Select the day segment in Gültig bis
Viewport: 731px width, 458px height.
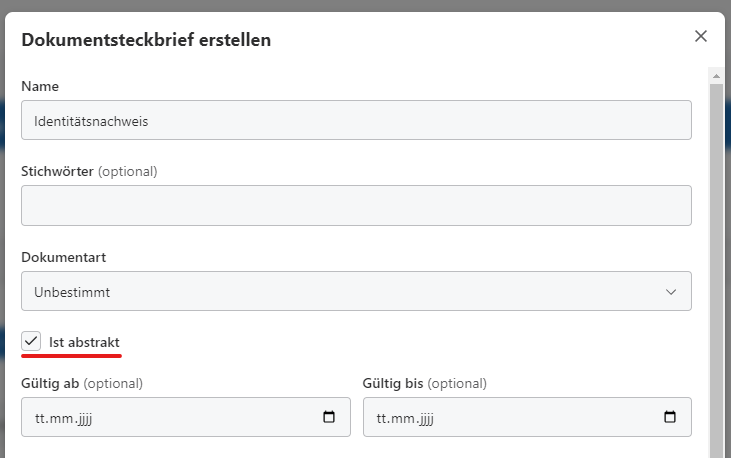point(381,418)
